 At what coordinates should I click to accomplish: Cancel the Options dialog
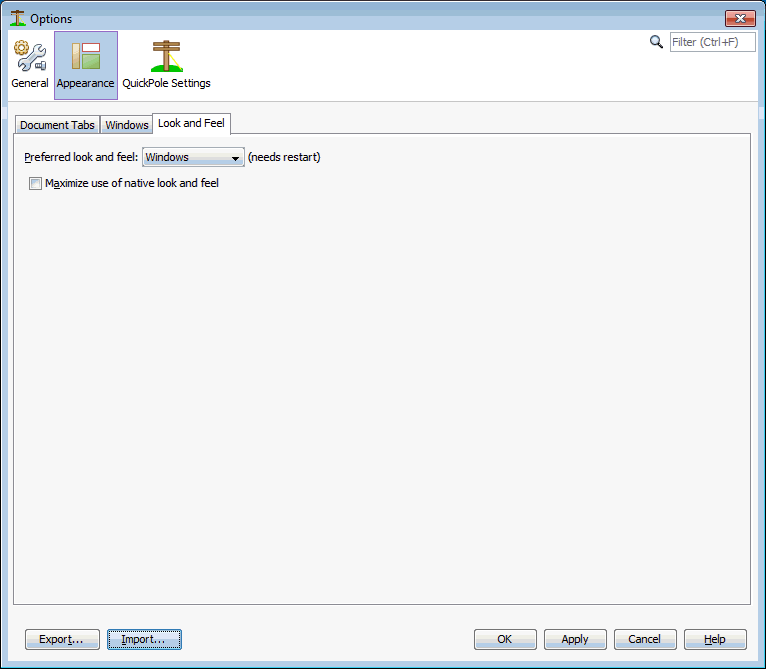[x=645, y=639]
